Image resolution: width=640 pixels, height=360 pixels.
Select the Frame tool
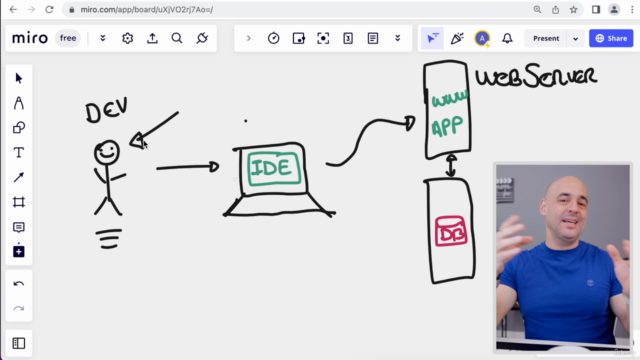pyautogui.click(x=18, y=202)
